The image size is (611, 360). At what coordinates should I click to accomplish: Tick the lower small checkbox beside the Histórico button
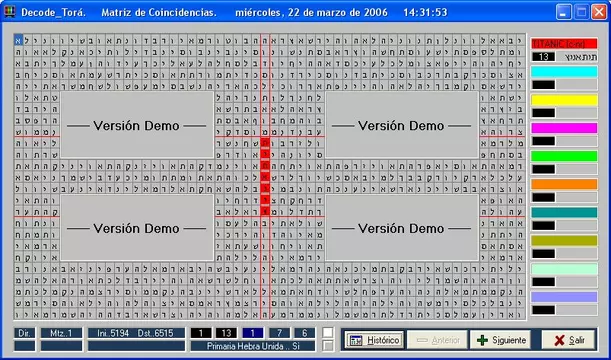coord(328,346)
